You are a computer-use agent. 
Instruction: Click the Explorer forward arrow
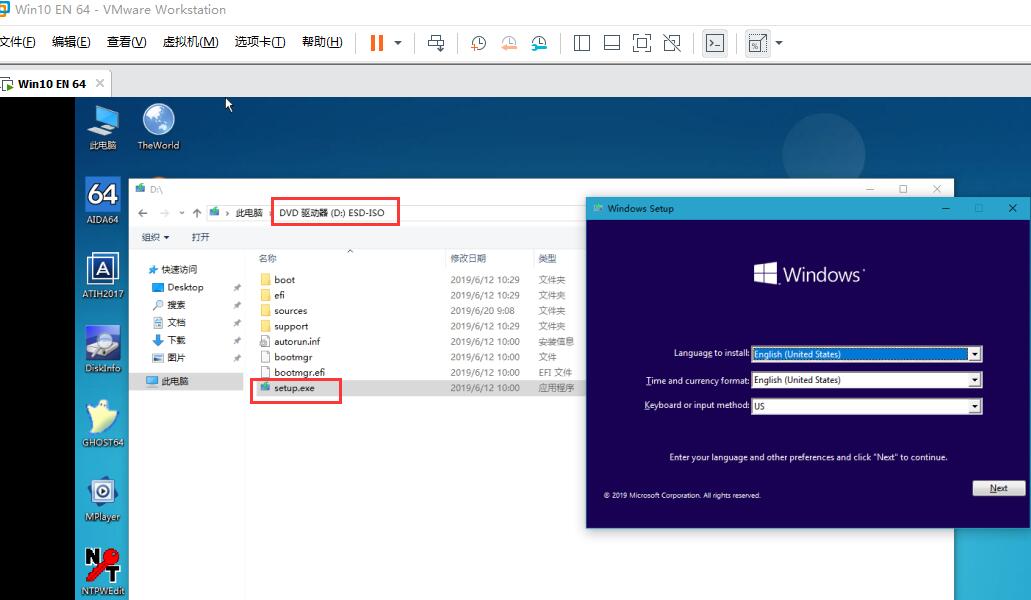pyautogui.click(x=164, y=213)
